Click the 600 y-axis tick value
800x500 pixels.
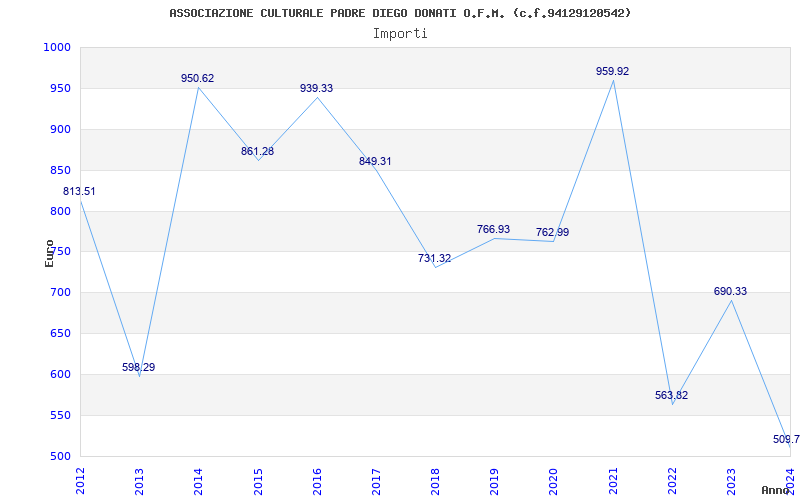60,374
